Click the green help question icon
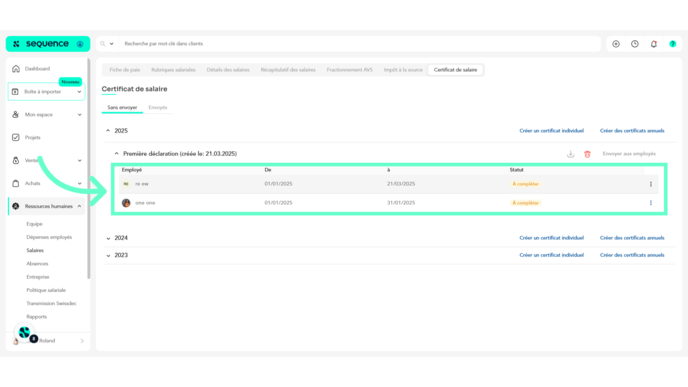 [x=673, y=44]
